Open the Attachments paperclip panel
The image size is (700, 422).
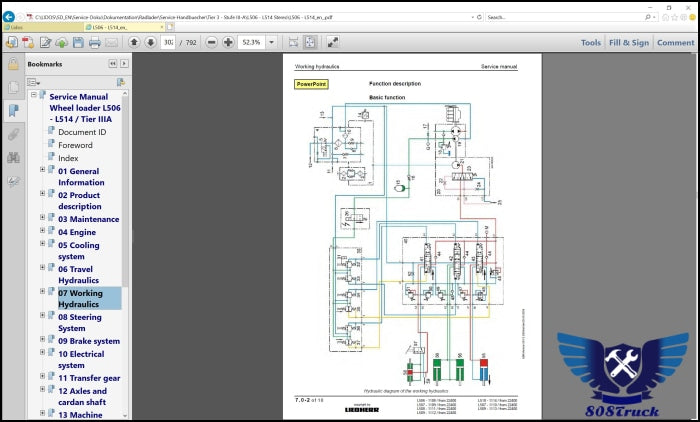[13, 133]
